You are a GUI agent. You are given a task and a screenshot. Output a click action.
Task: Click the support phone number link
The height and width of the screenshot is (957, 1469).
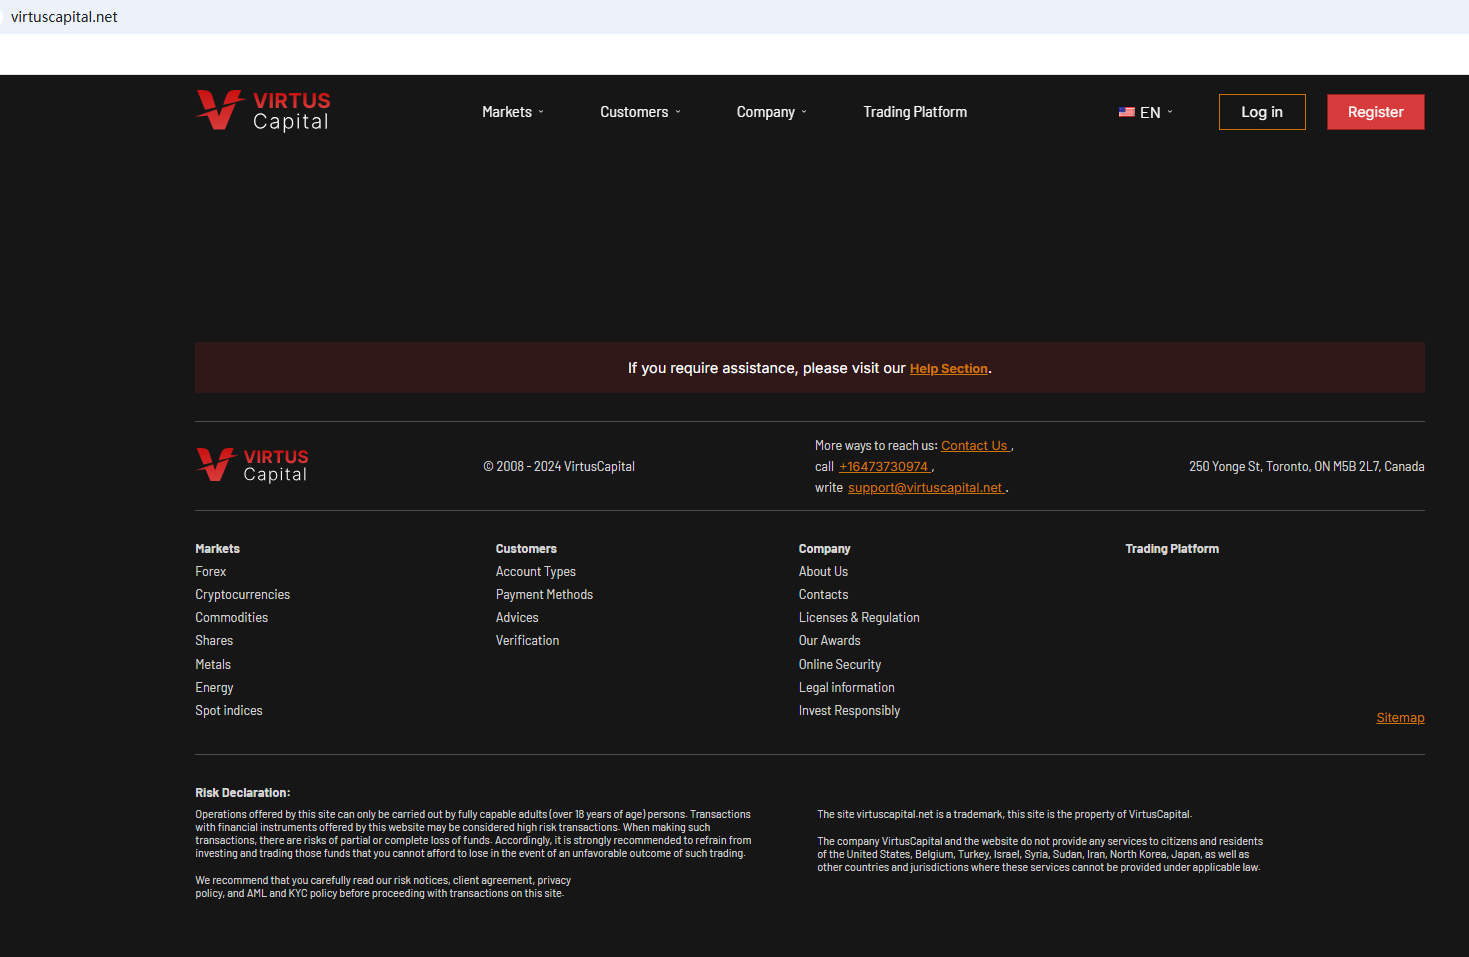[883, 467]
